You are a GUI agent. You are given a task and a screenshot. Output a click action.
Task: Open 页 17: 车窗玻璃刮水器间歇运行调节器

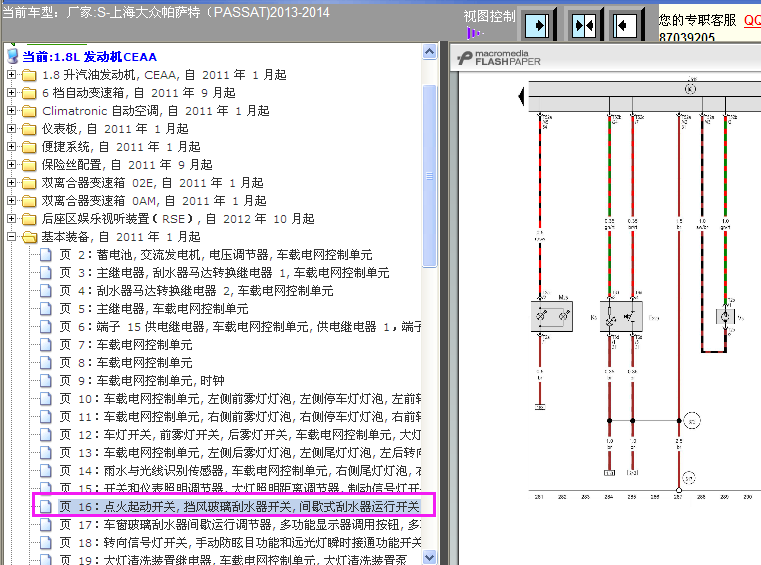pyautogui.click(x=240, y=524)
